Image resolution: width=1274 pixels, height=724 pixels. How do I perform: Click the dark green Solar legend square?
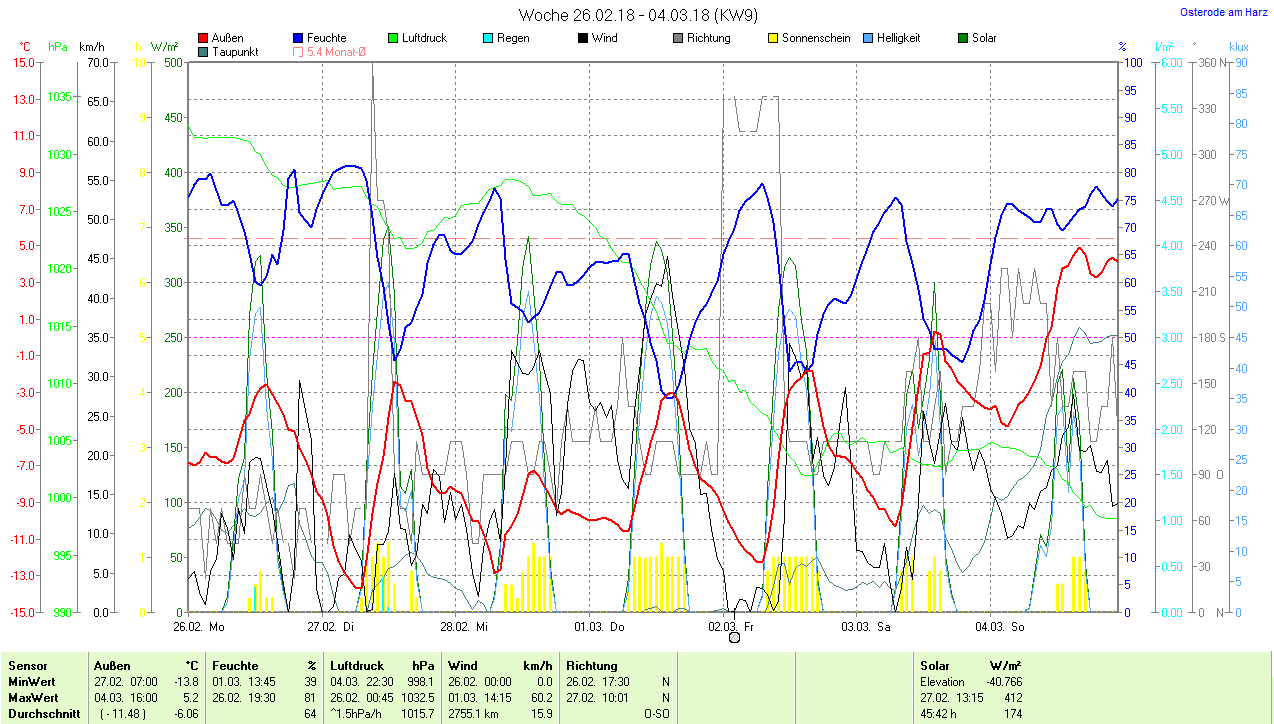pos(963,38)
